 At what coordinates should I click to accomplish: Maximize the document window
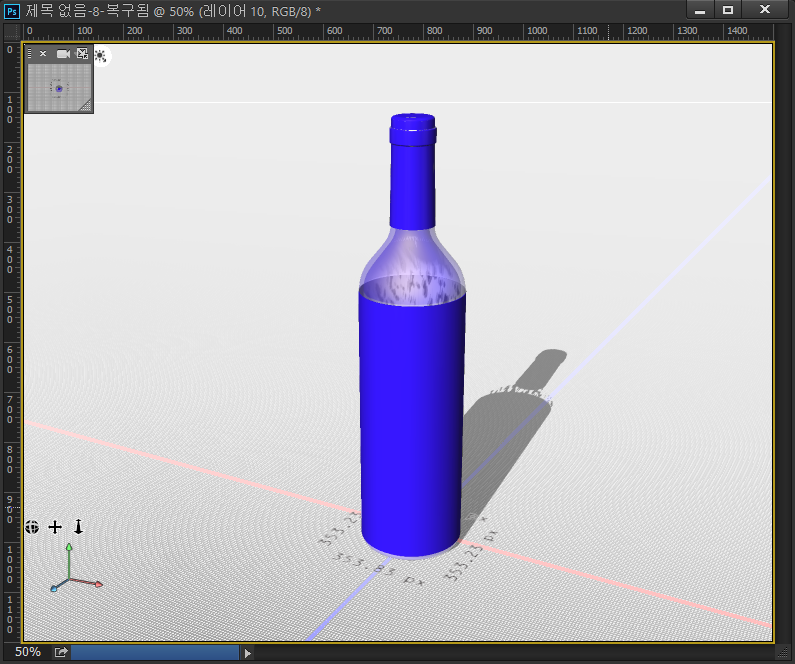[x=728, y=10]
